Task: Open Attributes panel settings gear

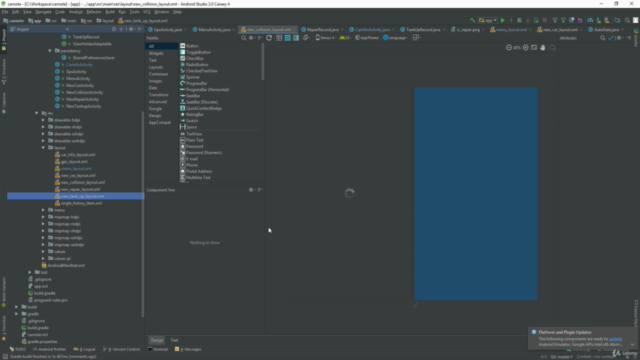Action: [x=620, y=38]
